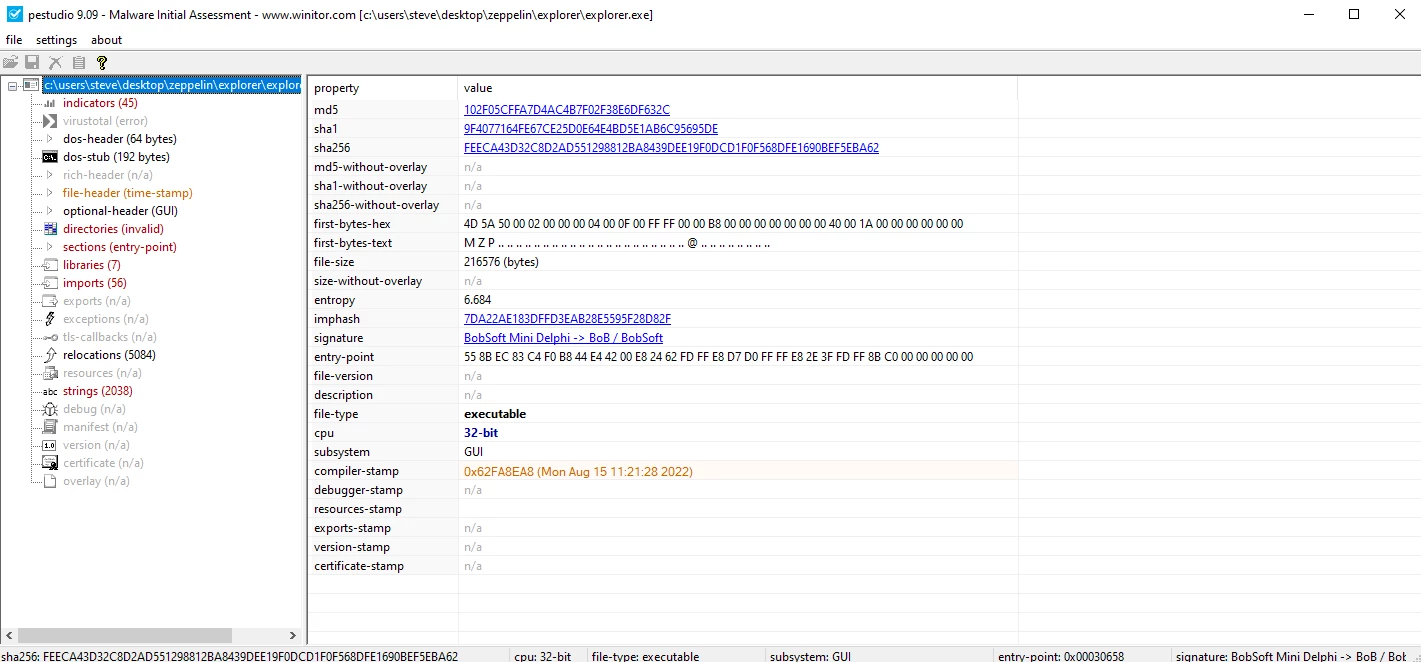Click the strings abc icon
The width and height of the screenshot is (1421, 662).
tap(50, 391)
